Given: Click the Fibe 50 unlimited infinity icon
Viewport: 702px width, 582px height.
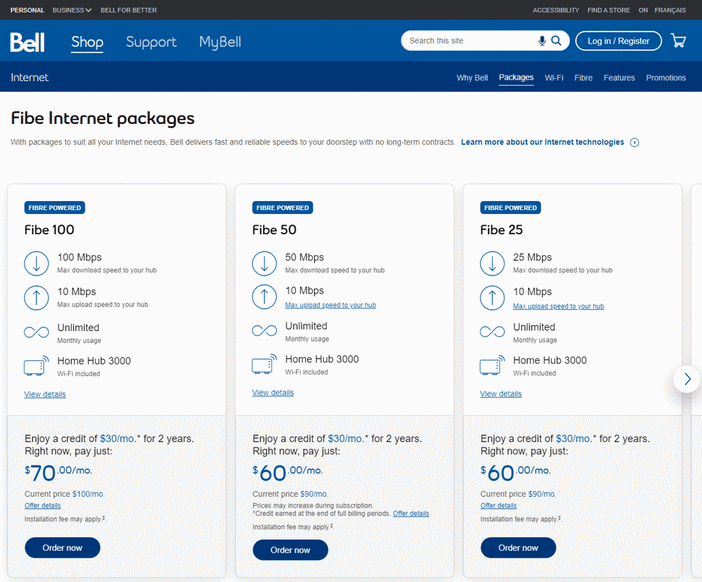Looking at the screenshot, I should 264,331.
